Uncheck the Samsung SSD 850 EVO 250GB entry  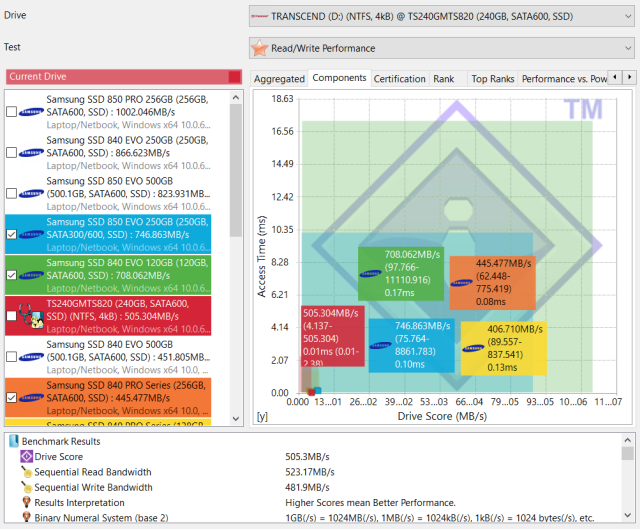tap(12, 234)
